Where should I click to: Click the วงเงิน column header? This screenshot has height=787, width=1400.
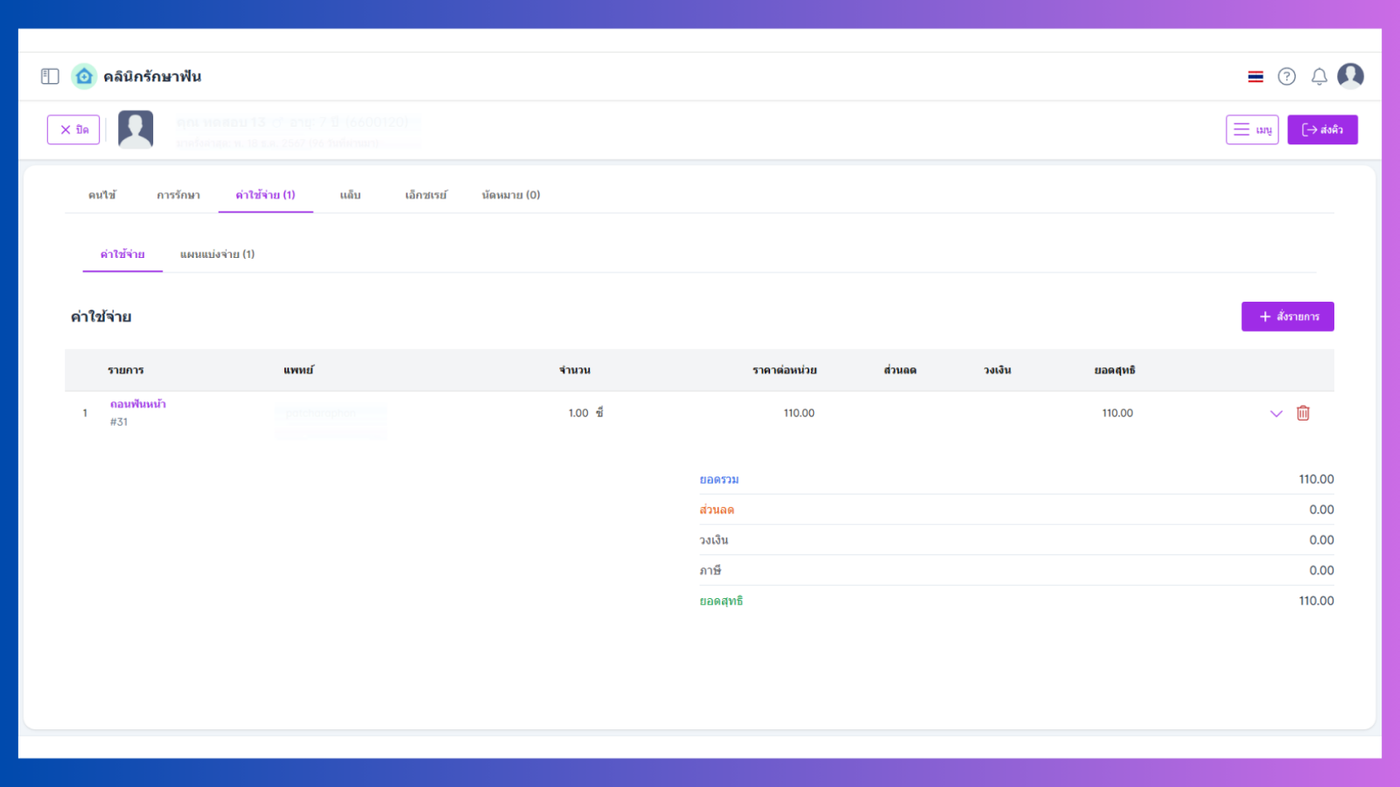point(997,370)
